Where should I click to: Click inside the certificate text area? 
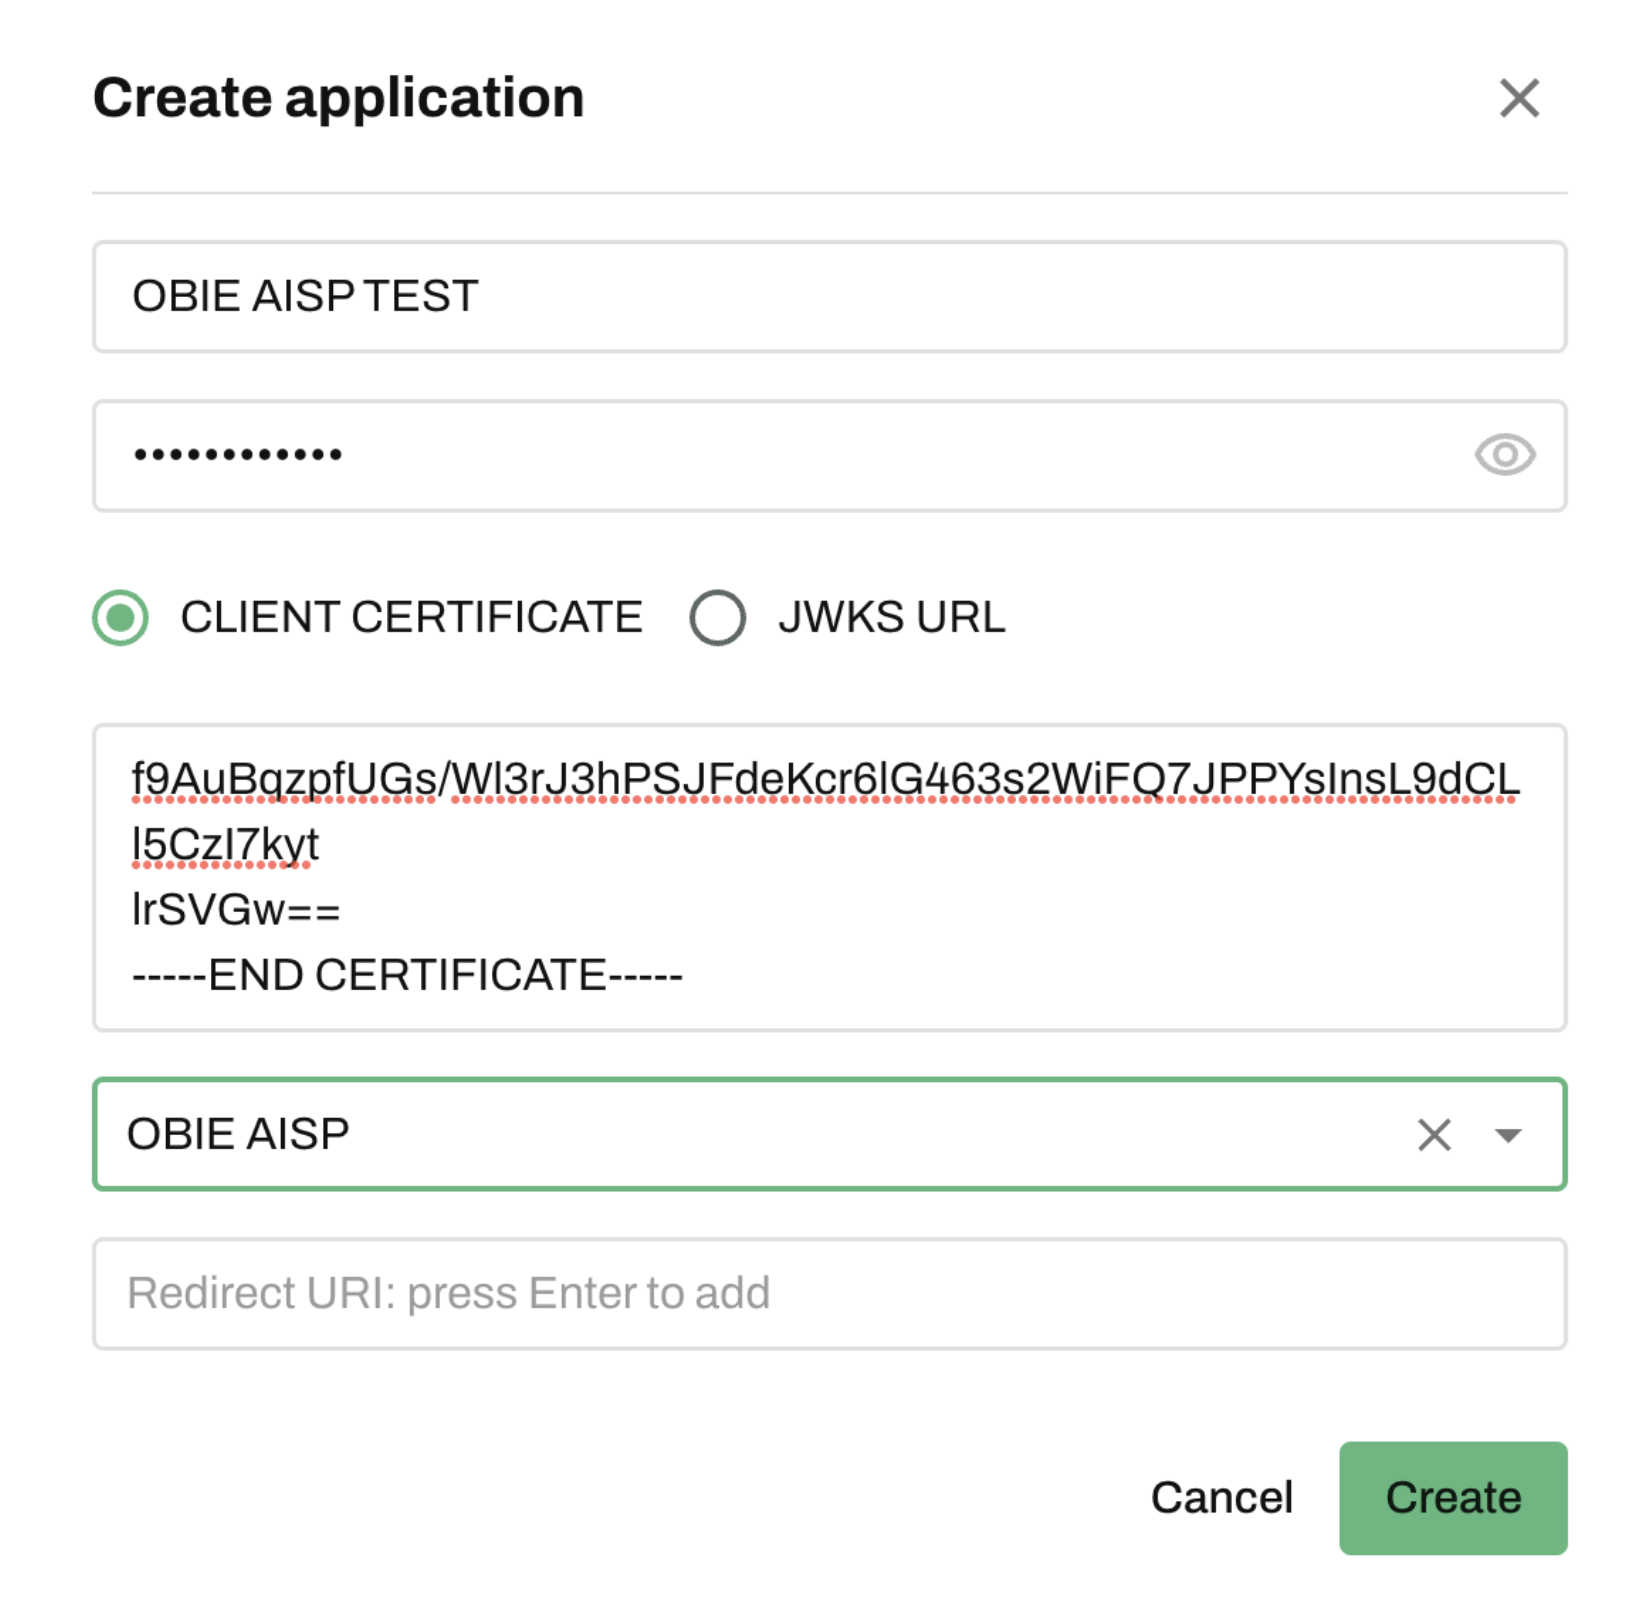[x=1100, y=910]
